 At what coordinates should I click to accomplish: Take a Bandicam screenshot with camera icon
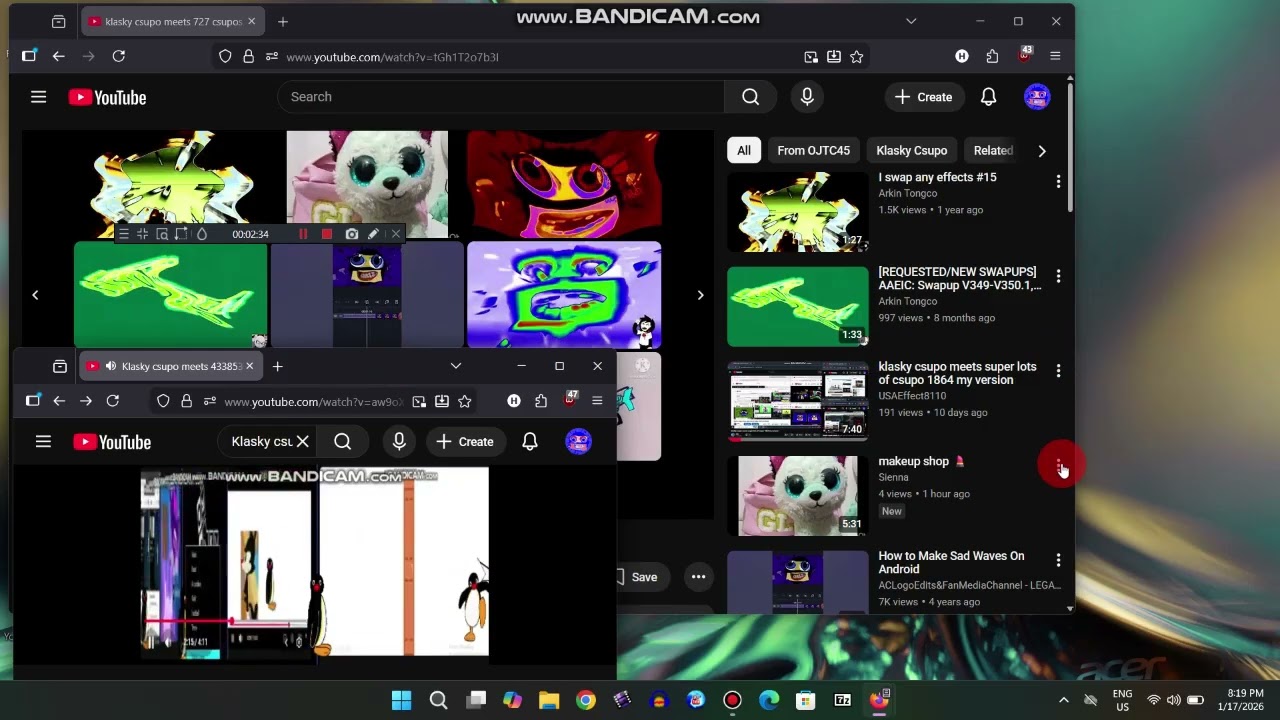352,234
